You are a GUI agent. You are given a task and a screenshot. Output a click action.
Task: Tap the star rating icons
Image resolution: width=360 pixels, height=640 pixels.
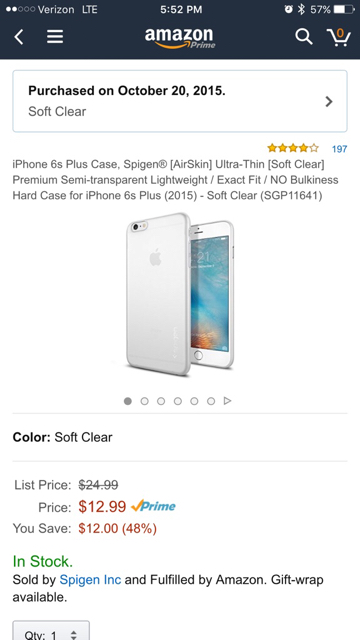(x=293, y=148)
